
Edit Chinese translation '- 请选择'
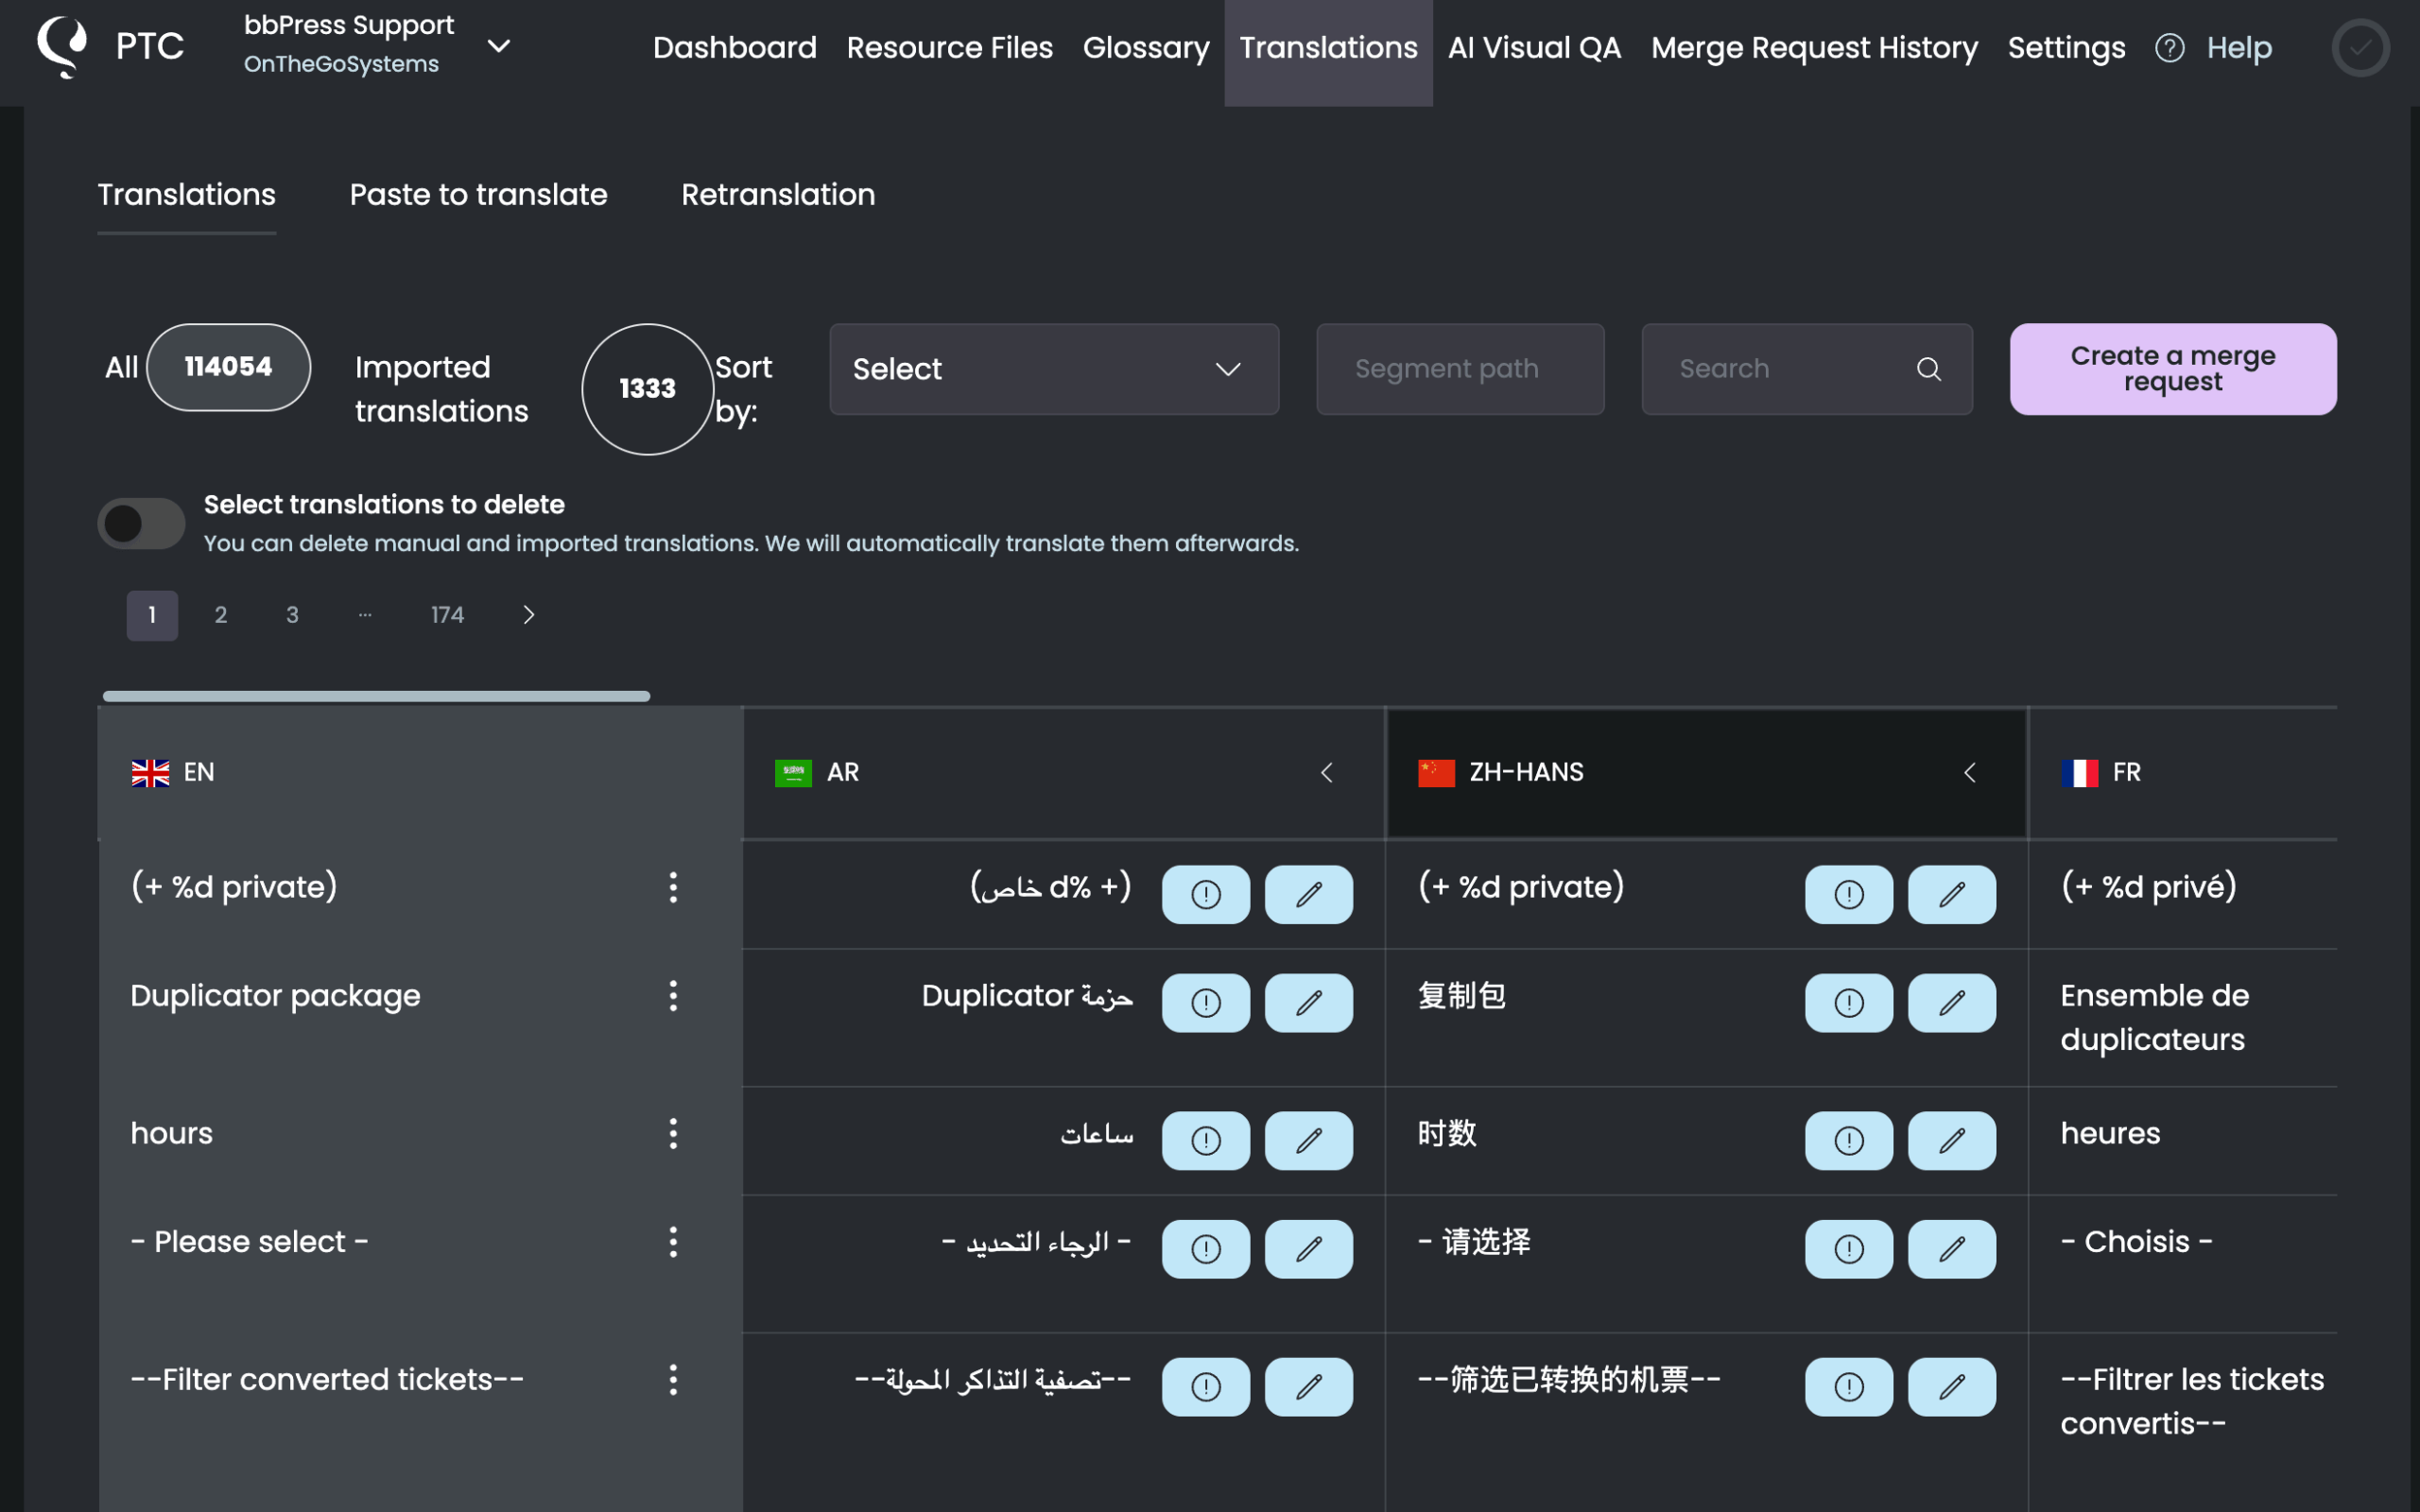click(1951, 1249)
